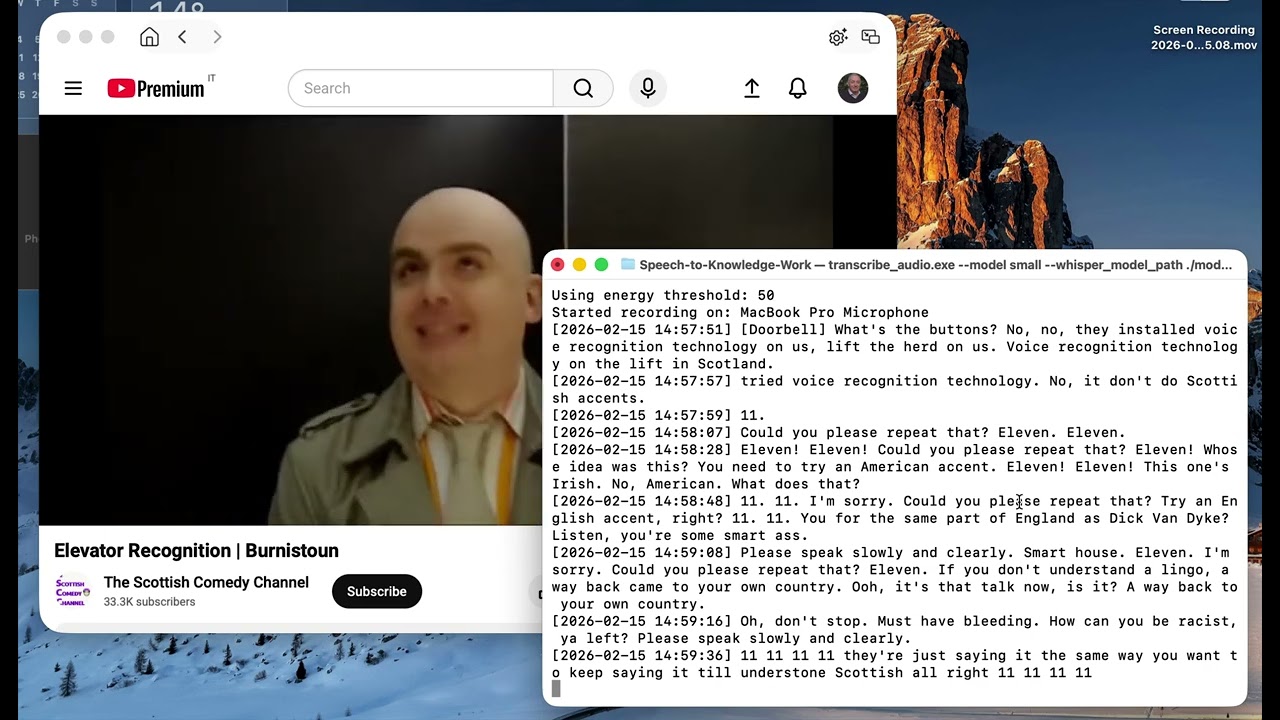Image resolution: width=1280 pixels, height=720 pixels.
Task: Click the YouTube Premium logo
Action: click(157, 88)
